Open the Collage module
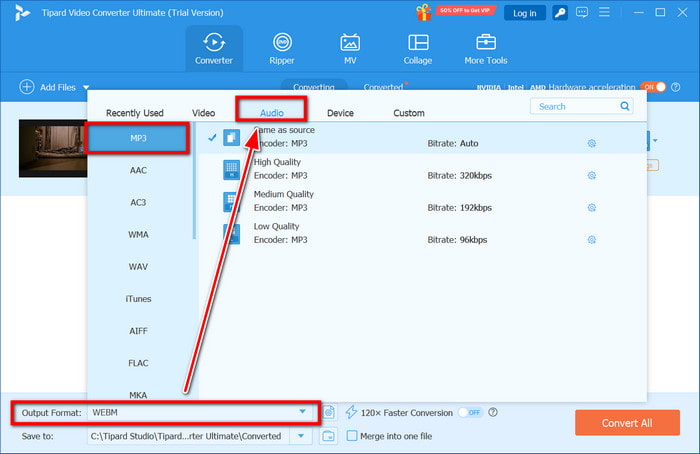This screenshot has width=700, height=454. point(418,49)
